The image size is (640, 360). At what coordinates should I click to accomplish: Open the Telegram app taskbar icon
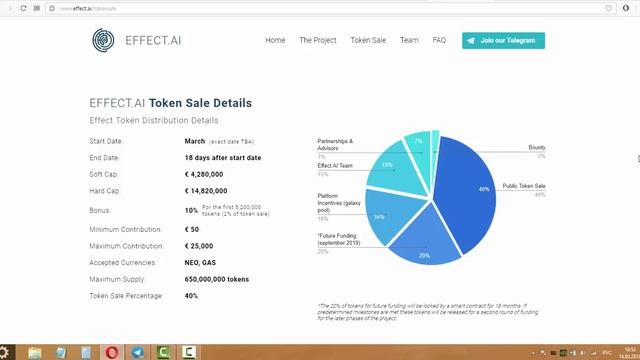click(x=138, y=352)
